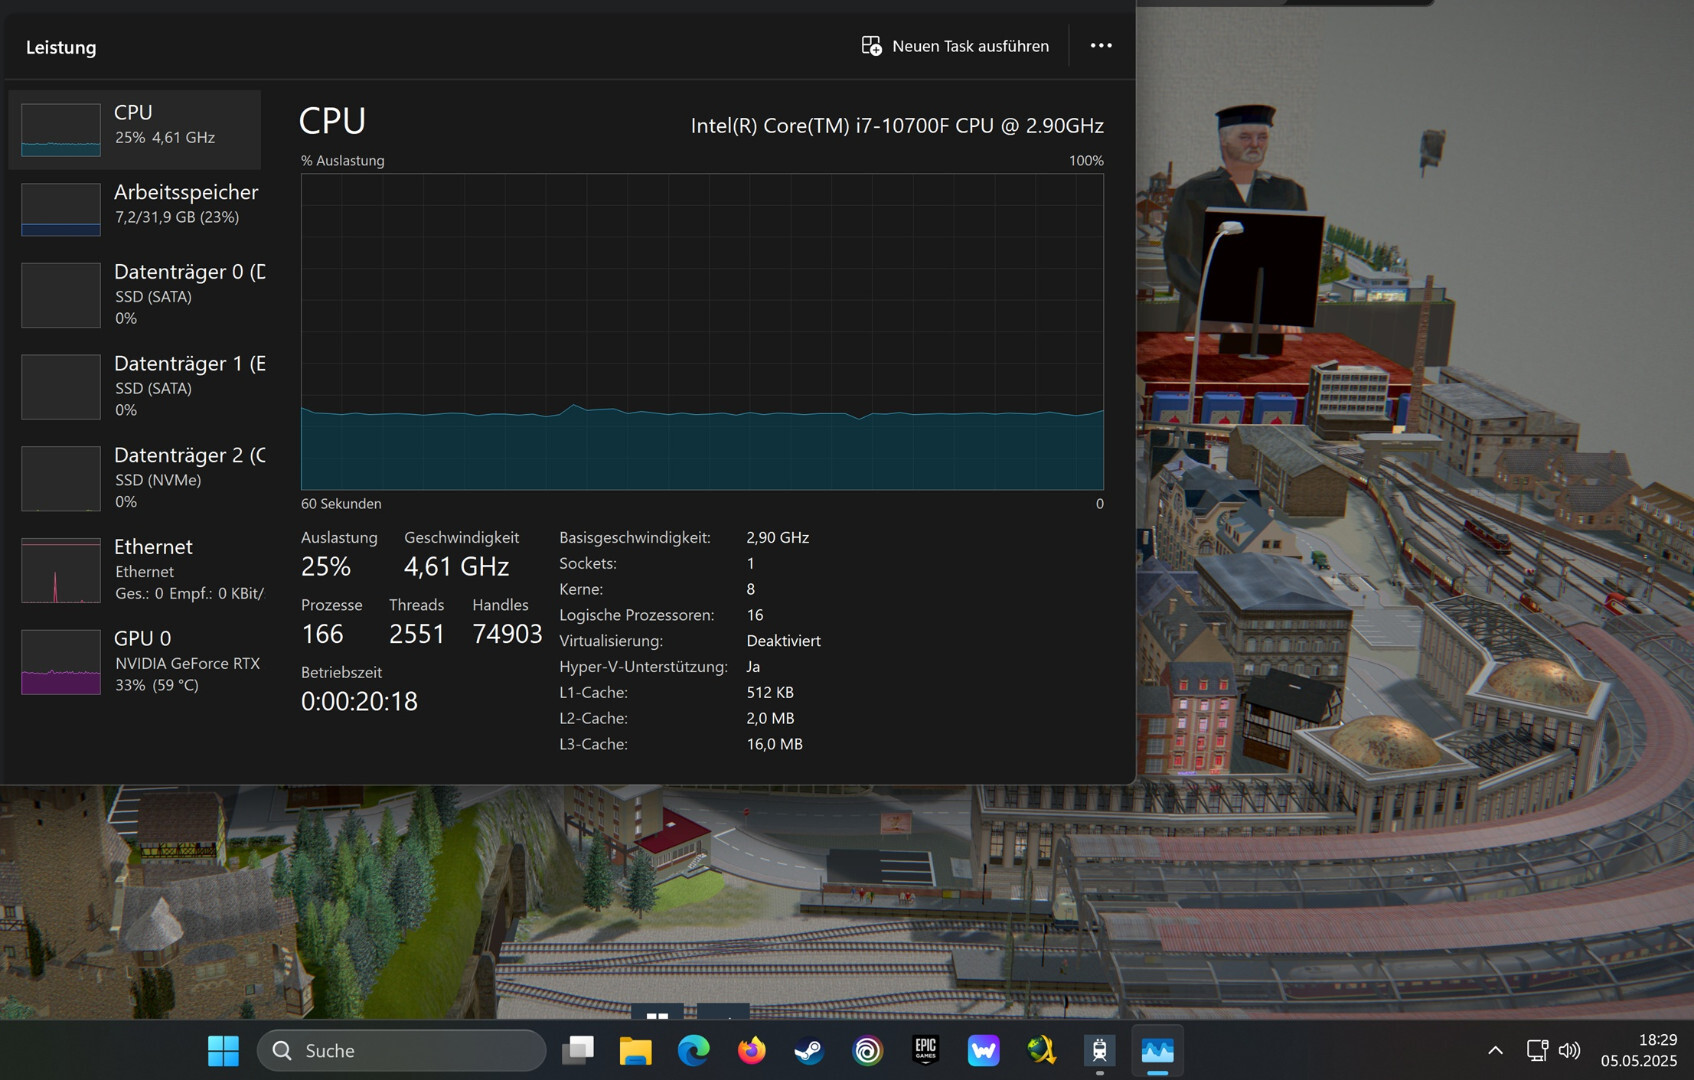Click the new task icon
Screen dimensions: 1694x1080
coord(871,46)
